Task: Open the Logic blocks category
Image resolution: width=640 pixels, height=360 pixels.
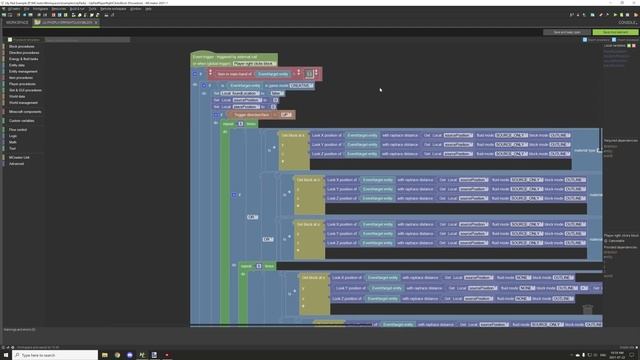Action: click(13, 136)
